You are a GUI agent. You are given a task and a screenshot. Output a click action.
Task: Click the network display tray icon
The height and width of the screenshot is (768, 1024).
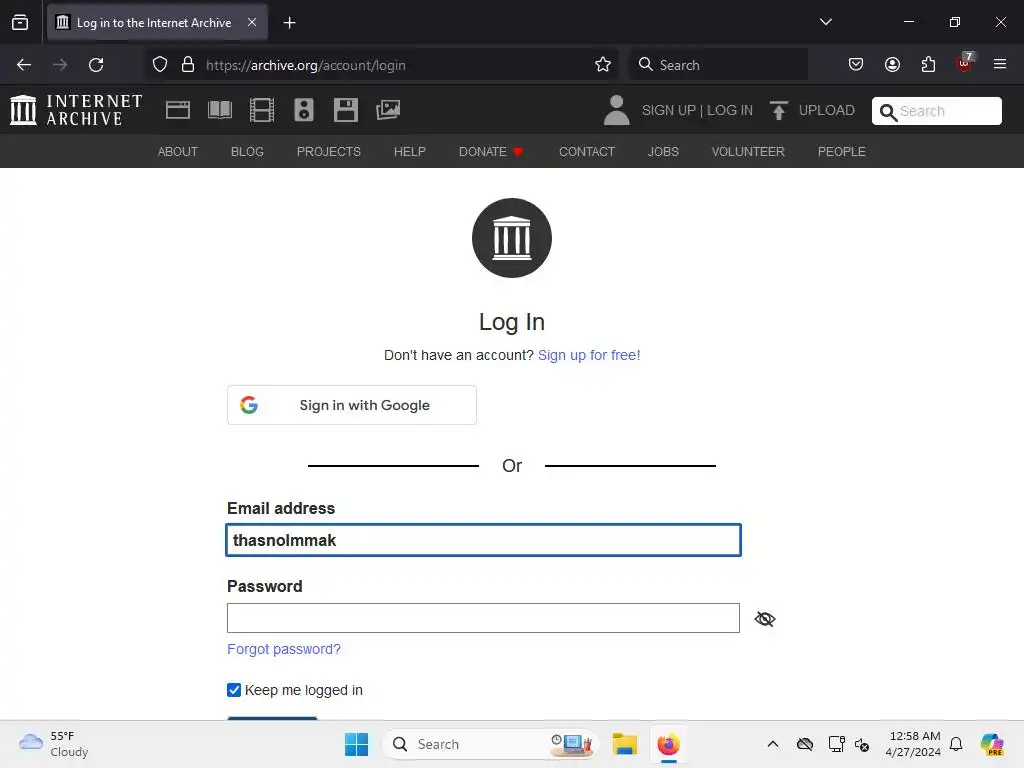coord(836,744)
